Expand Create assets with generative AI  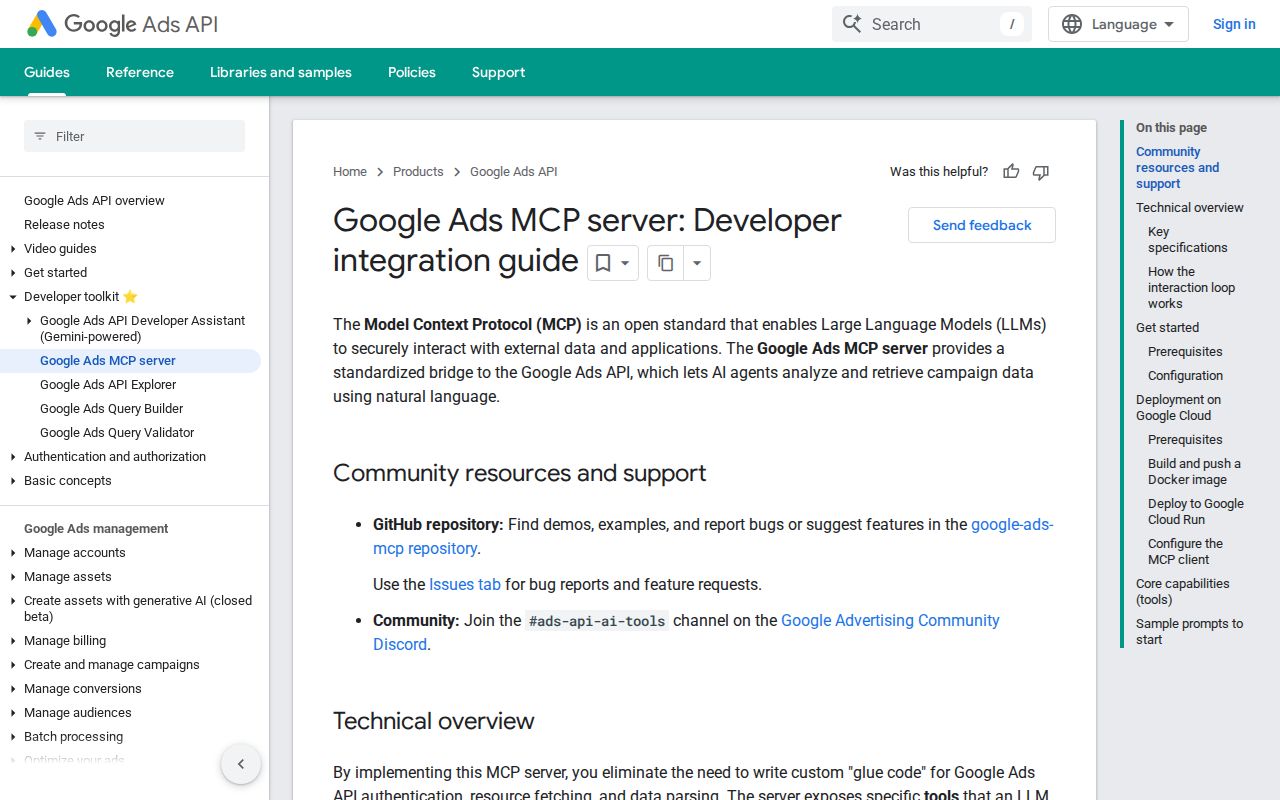point(13,601)
